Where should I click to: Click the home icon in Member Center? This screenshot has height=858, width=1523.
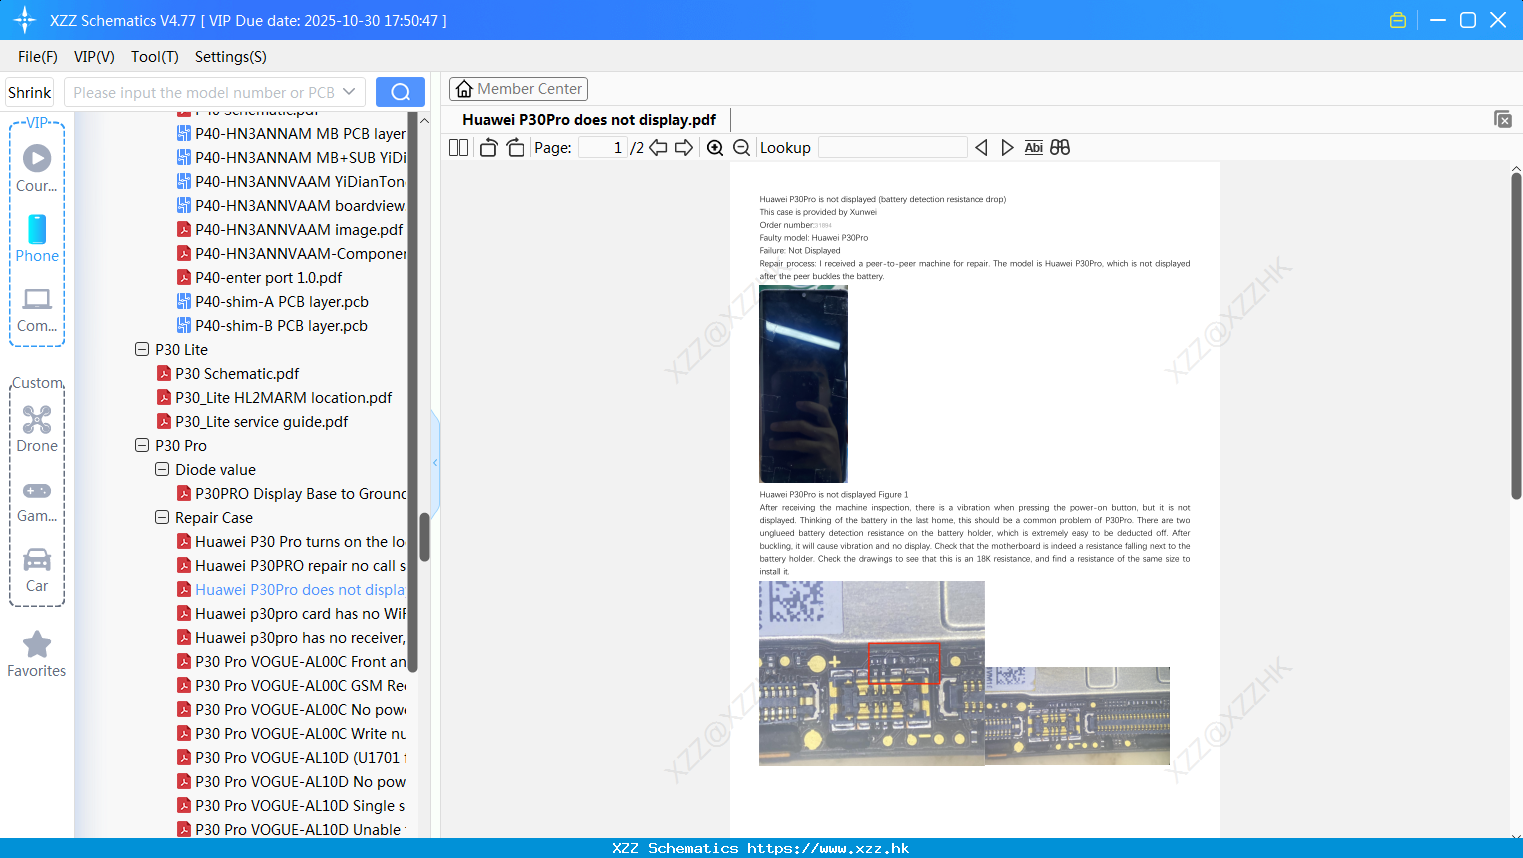coord(464,89)
